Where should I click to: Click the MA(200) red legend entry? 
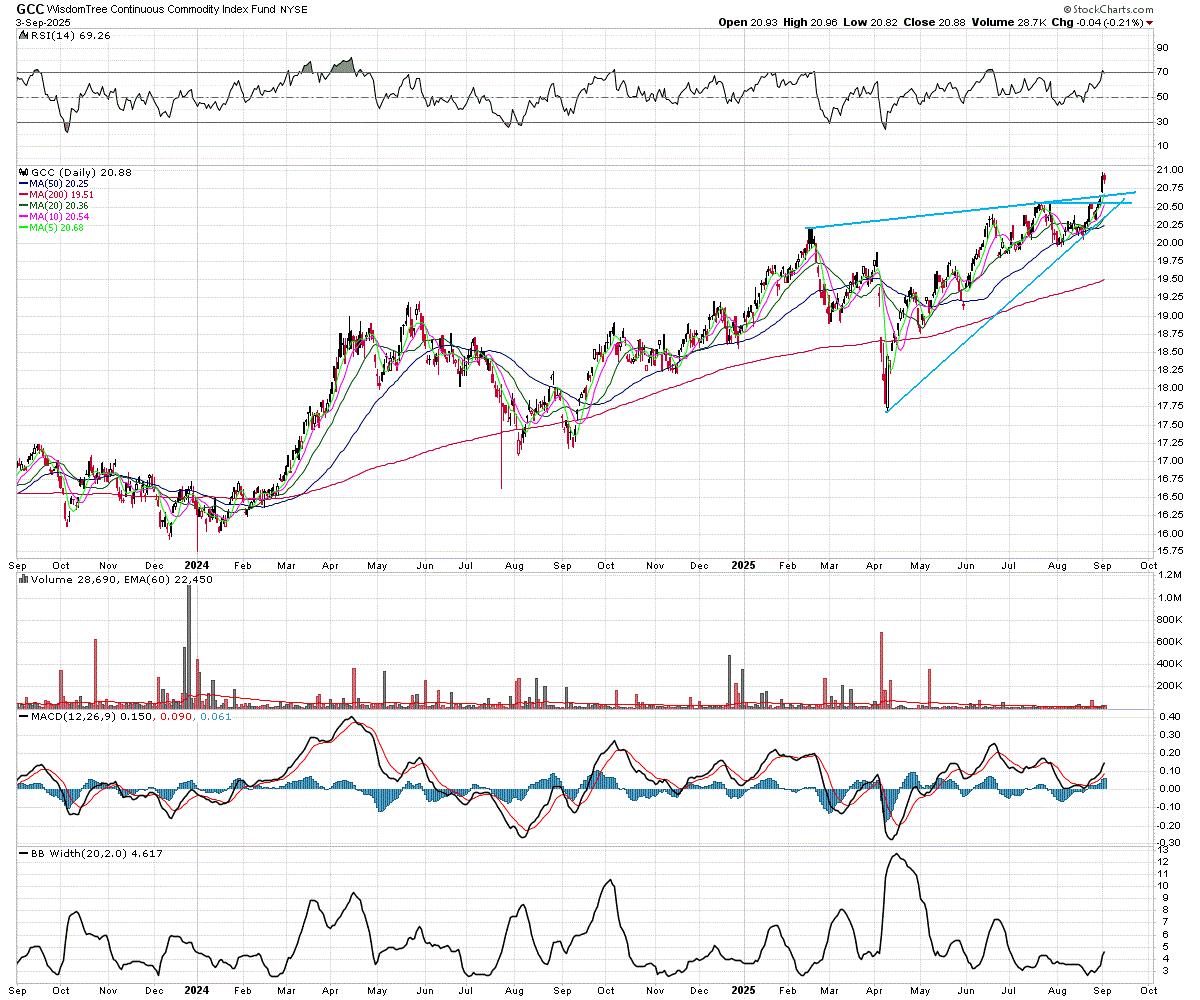[x=50, y=195]
